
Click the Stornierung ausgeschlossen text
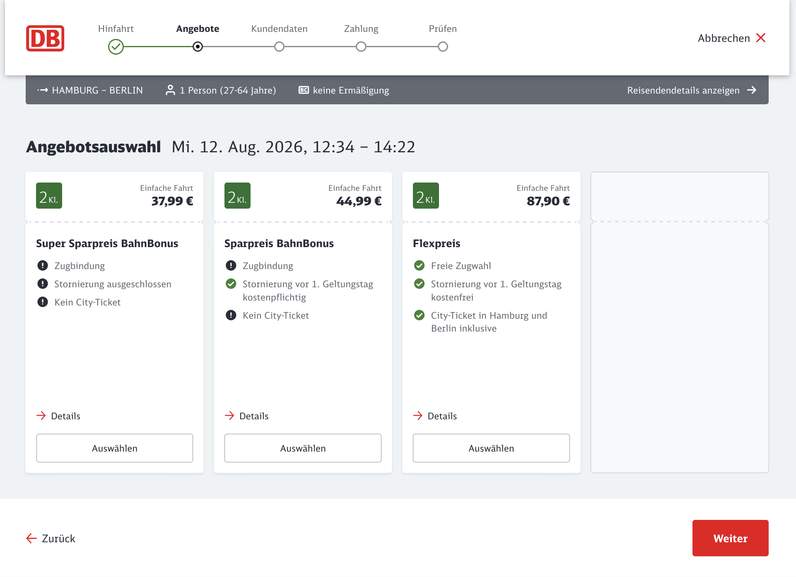[x=113, y=284]
